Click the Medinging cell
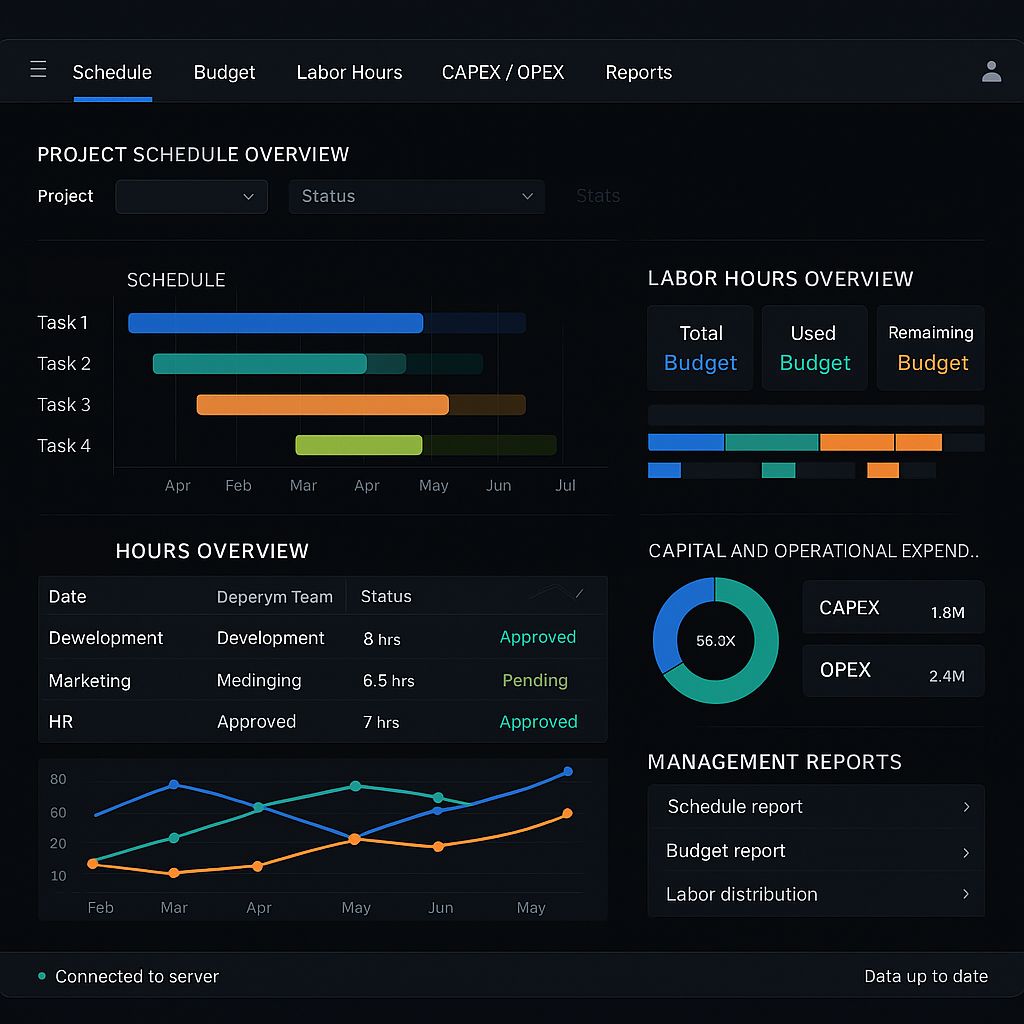 [x=259, y=680]
